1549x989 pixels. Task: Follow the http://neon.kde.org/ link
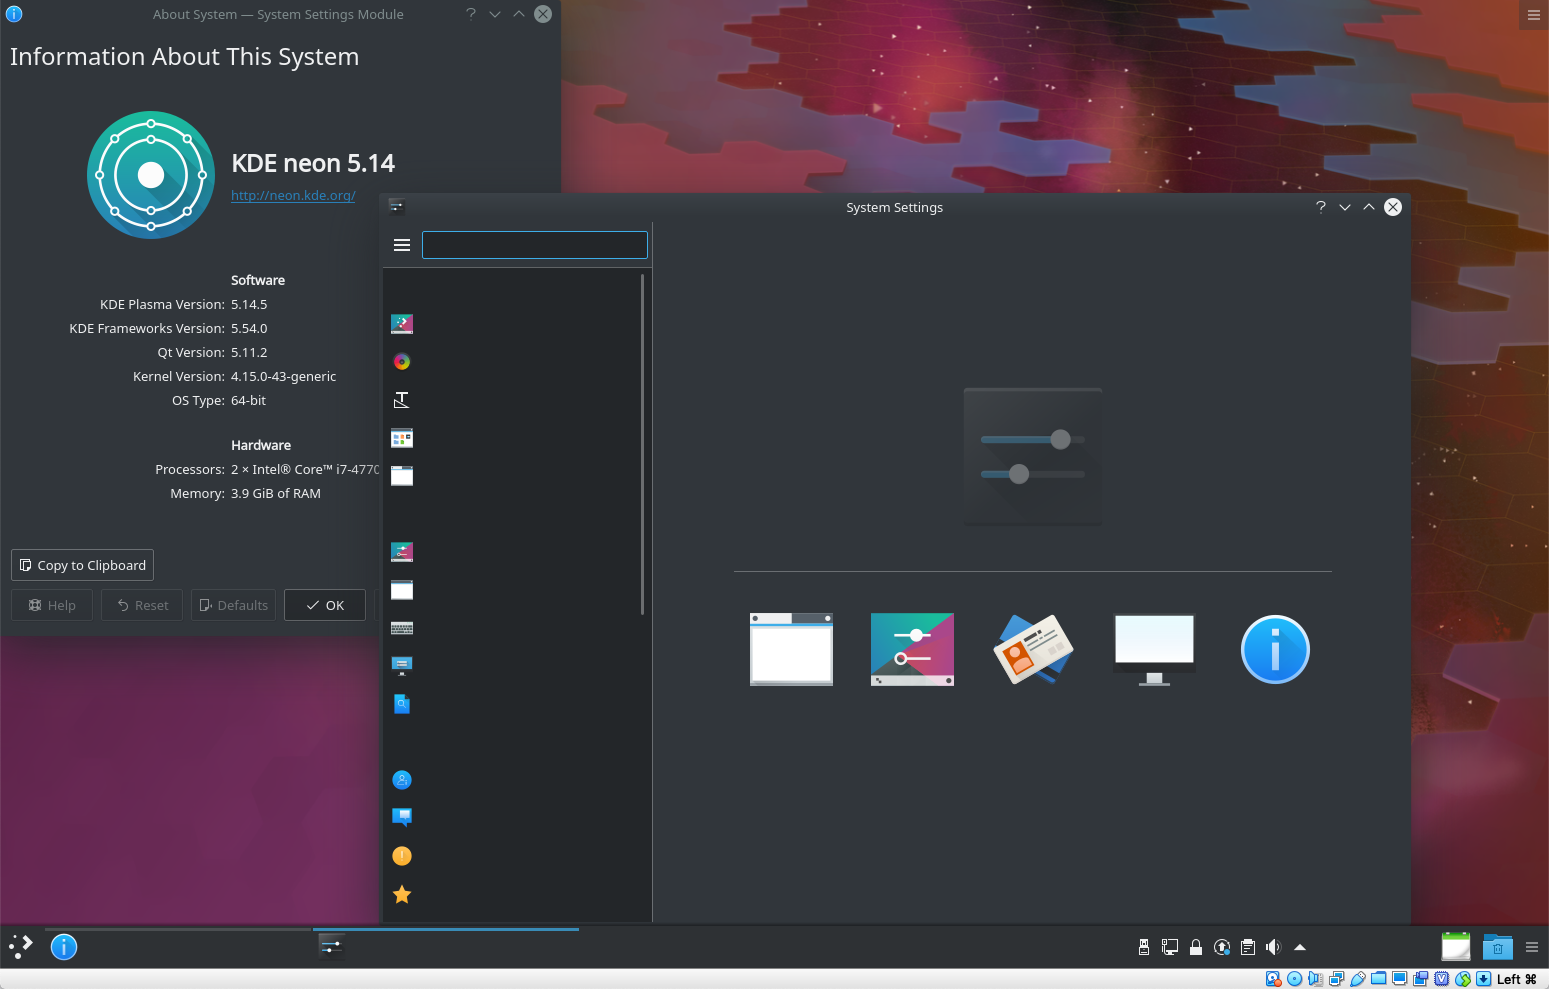tap(293, 195)
